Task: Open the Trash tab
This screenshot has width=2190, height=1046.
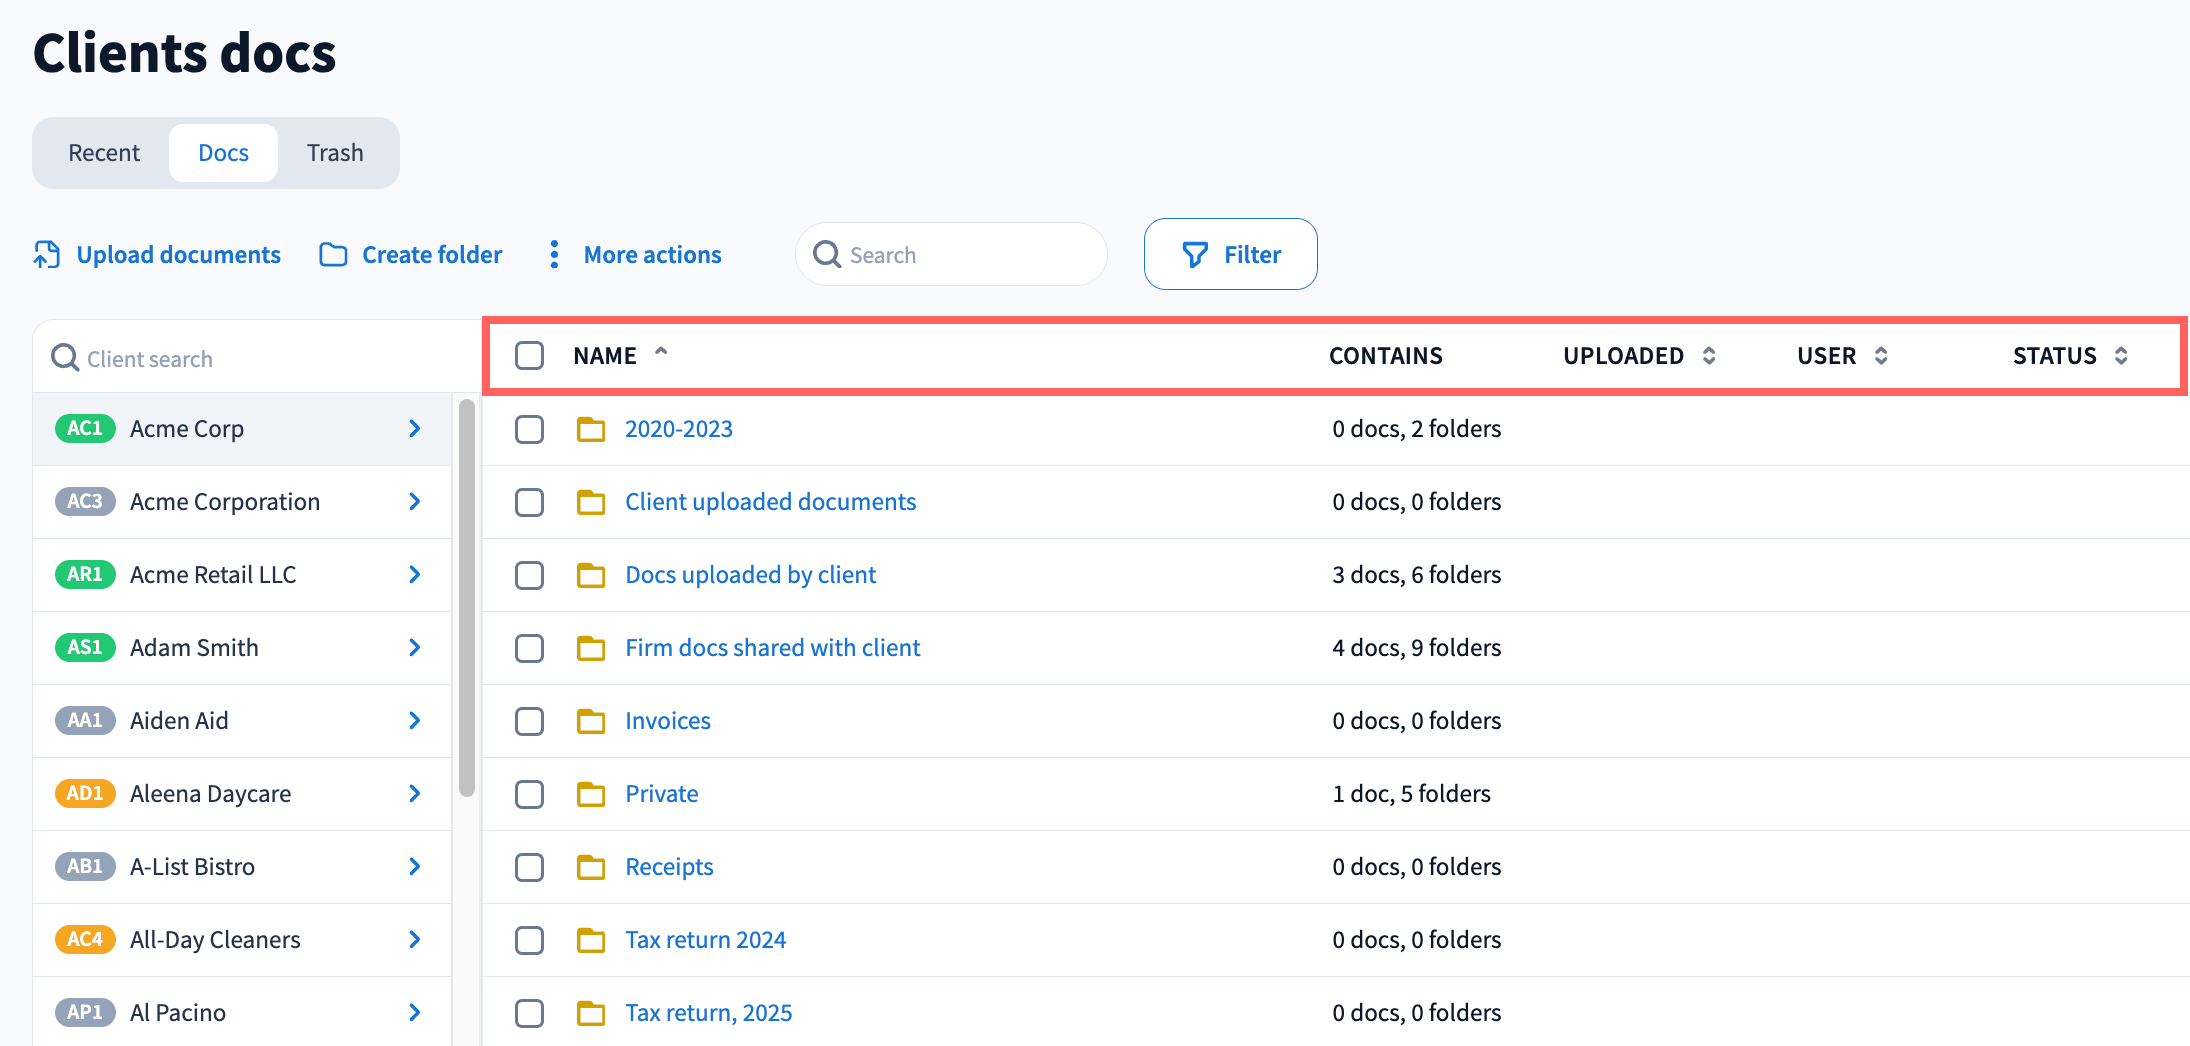Action: point(335,153)
